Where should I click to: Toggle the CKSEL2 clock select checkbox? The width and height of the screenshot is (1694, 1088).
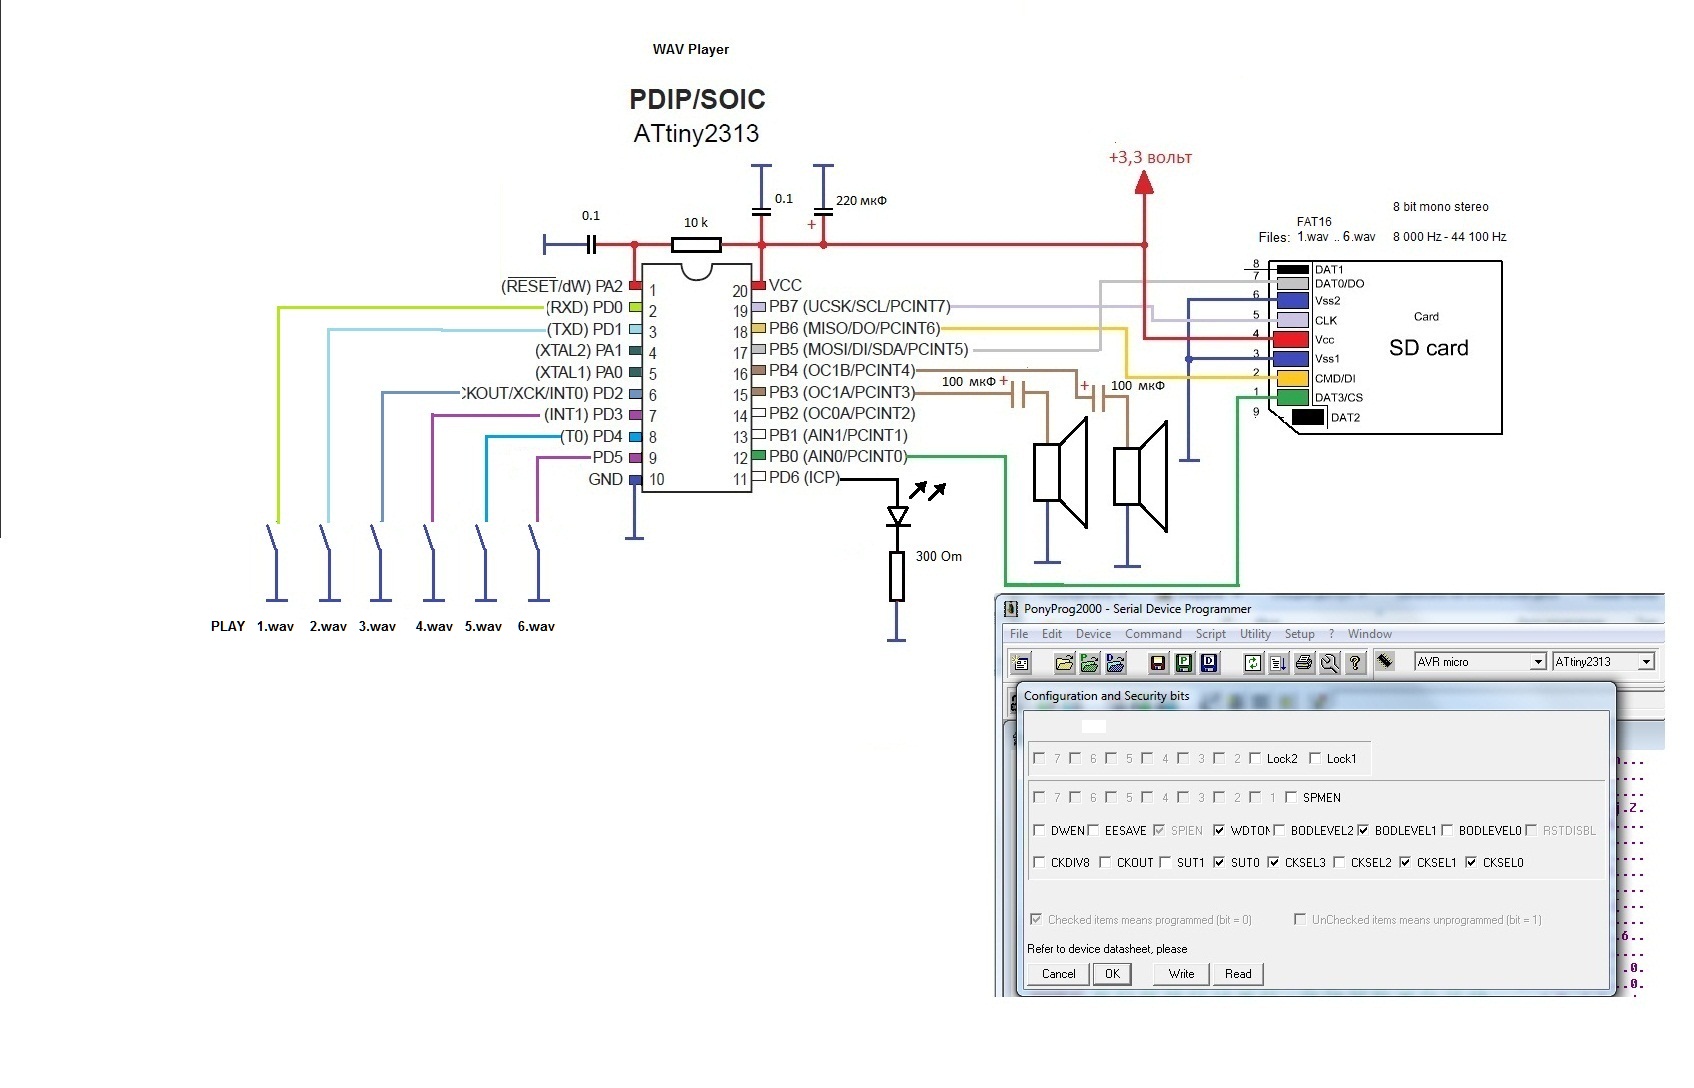point(1339,862)
